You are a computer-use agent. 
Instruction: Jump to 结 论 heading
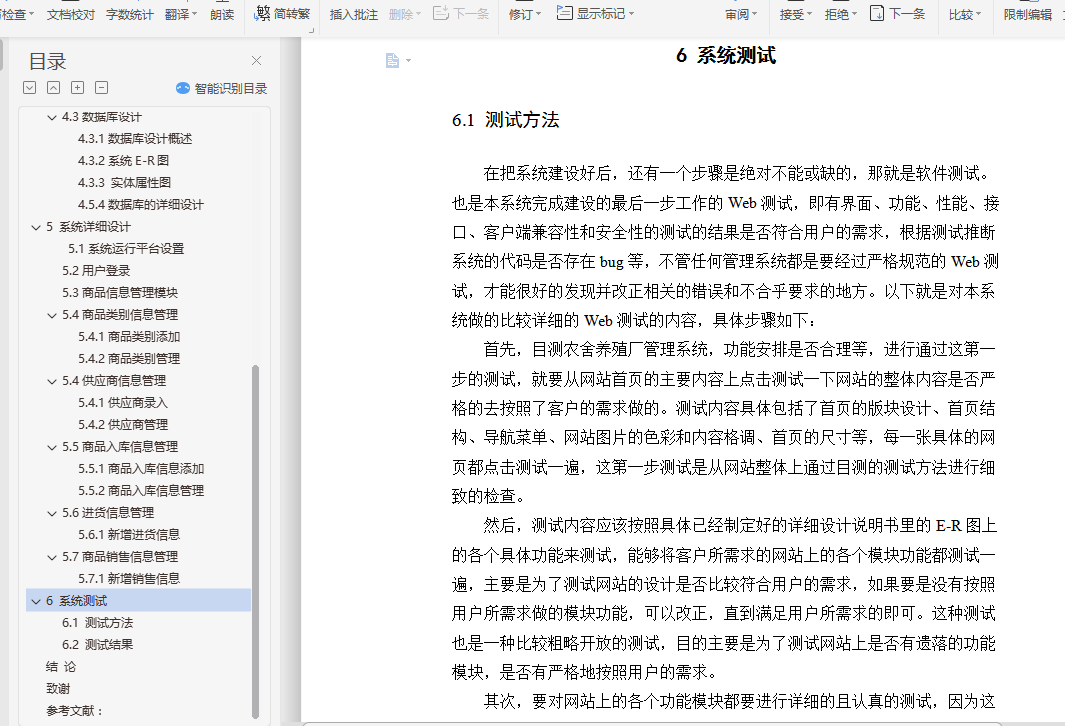[60, 667]
